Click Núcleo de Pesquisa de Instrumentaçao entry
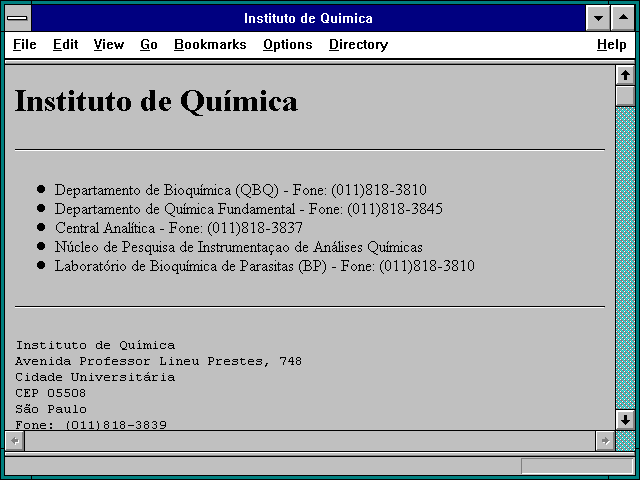This screenshot has height=480, width=640. [x=239, y=247]
